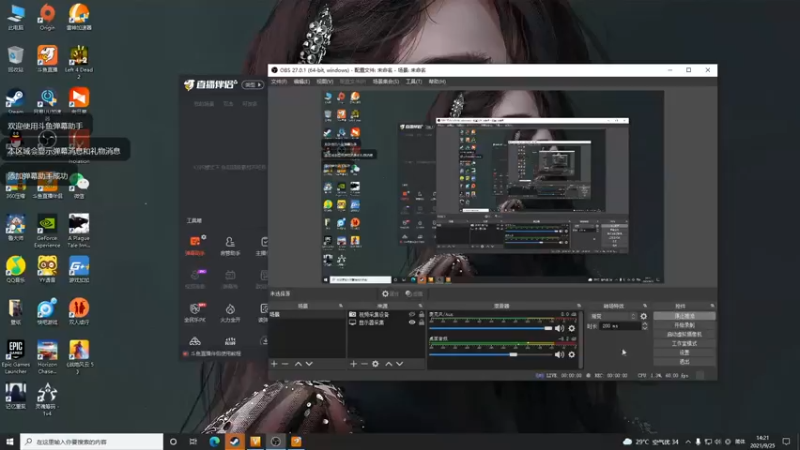Open the 视图 menu in OBS

[x=324, y=82]
